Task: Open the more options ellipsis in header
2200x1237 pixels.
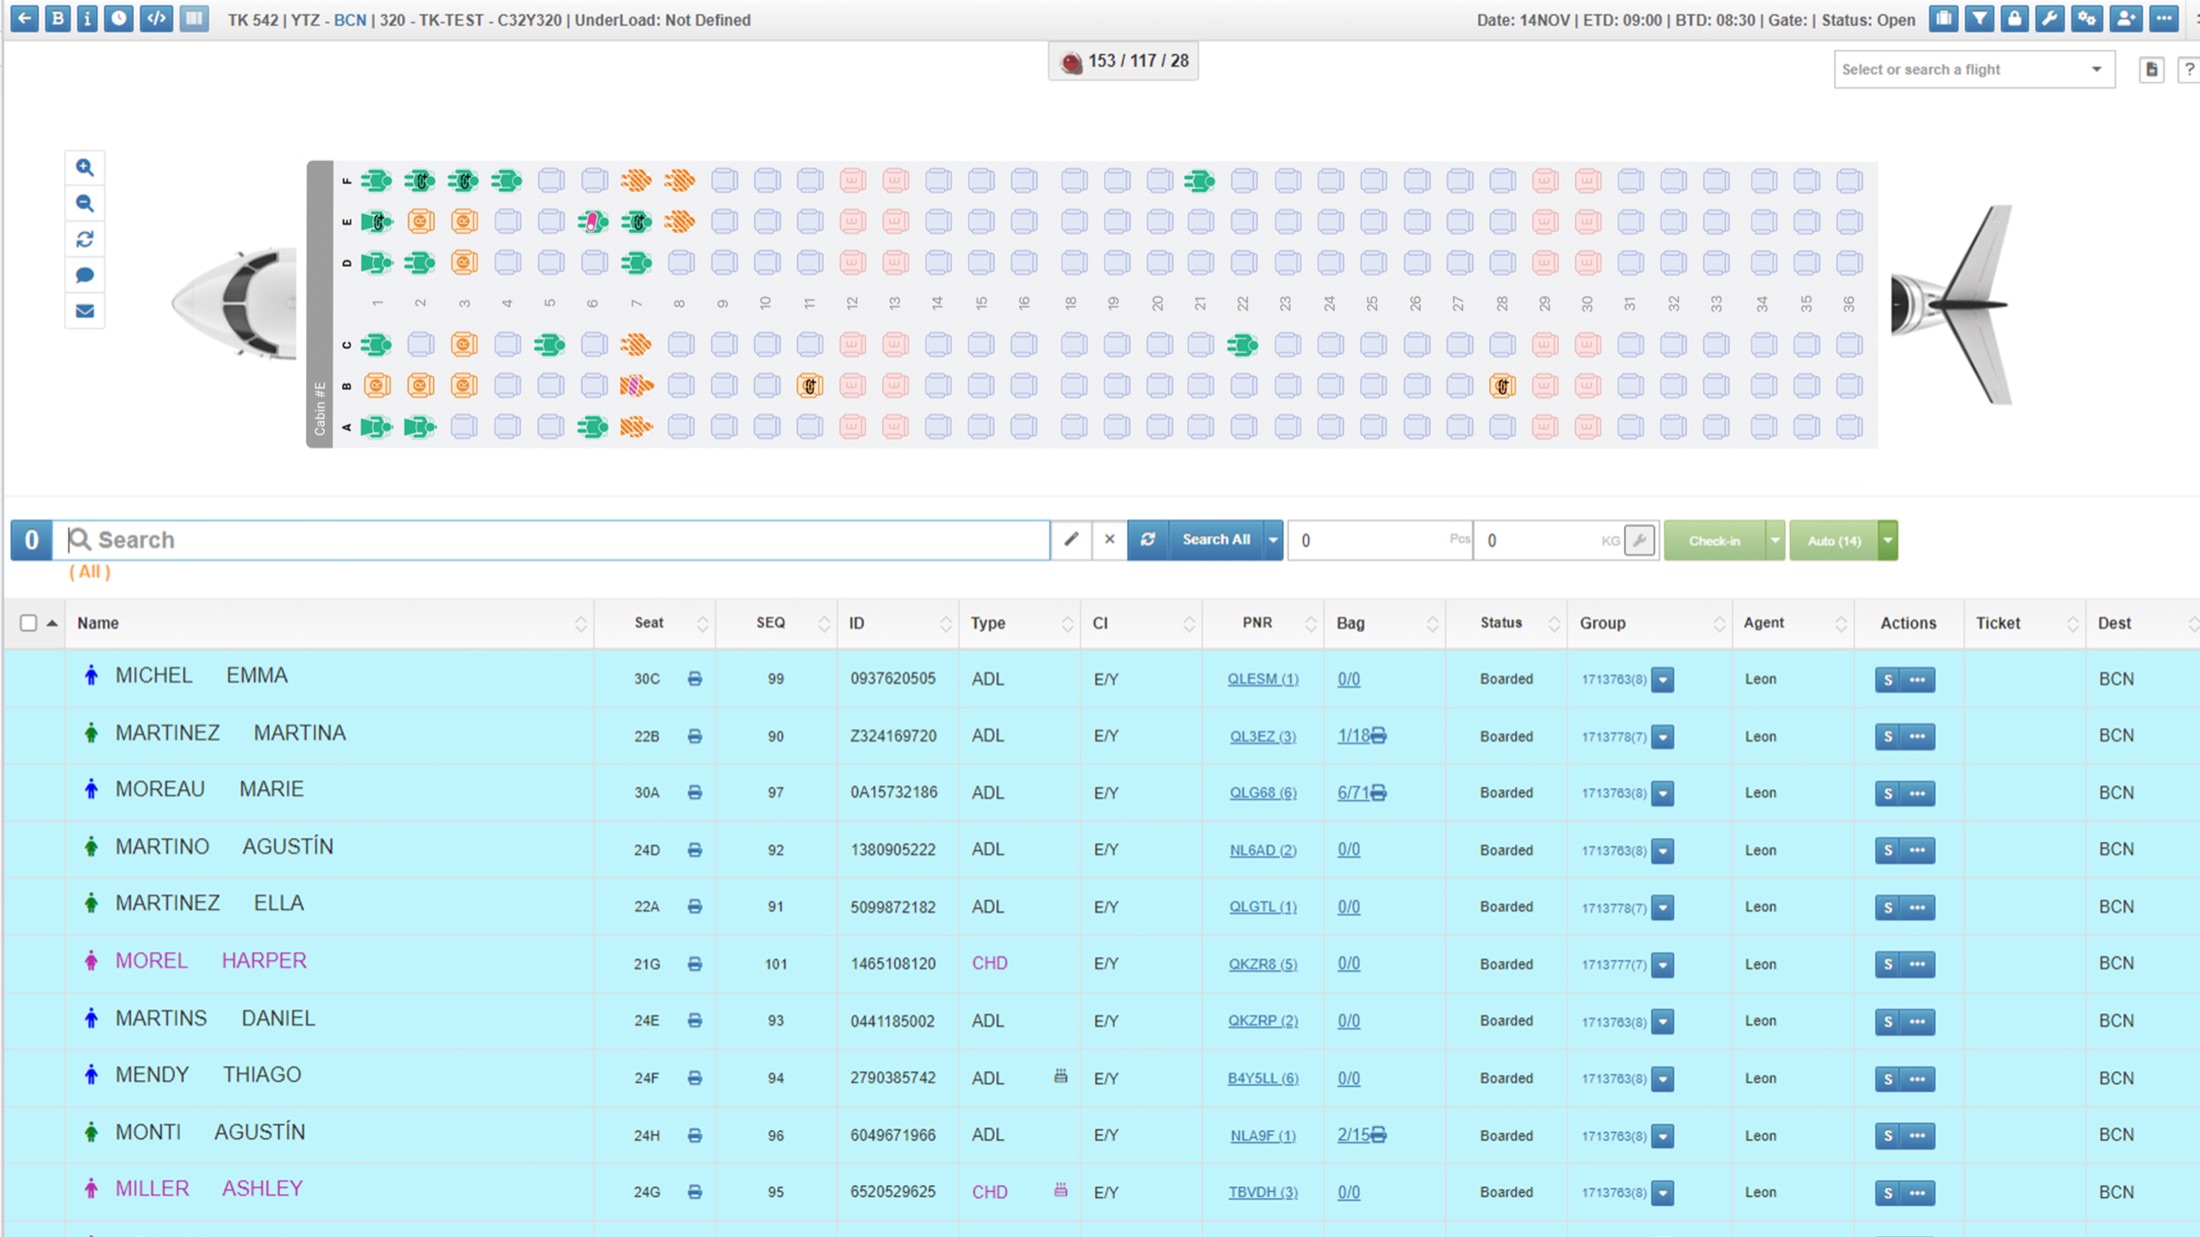Action: tap(2163, 19)
